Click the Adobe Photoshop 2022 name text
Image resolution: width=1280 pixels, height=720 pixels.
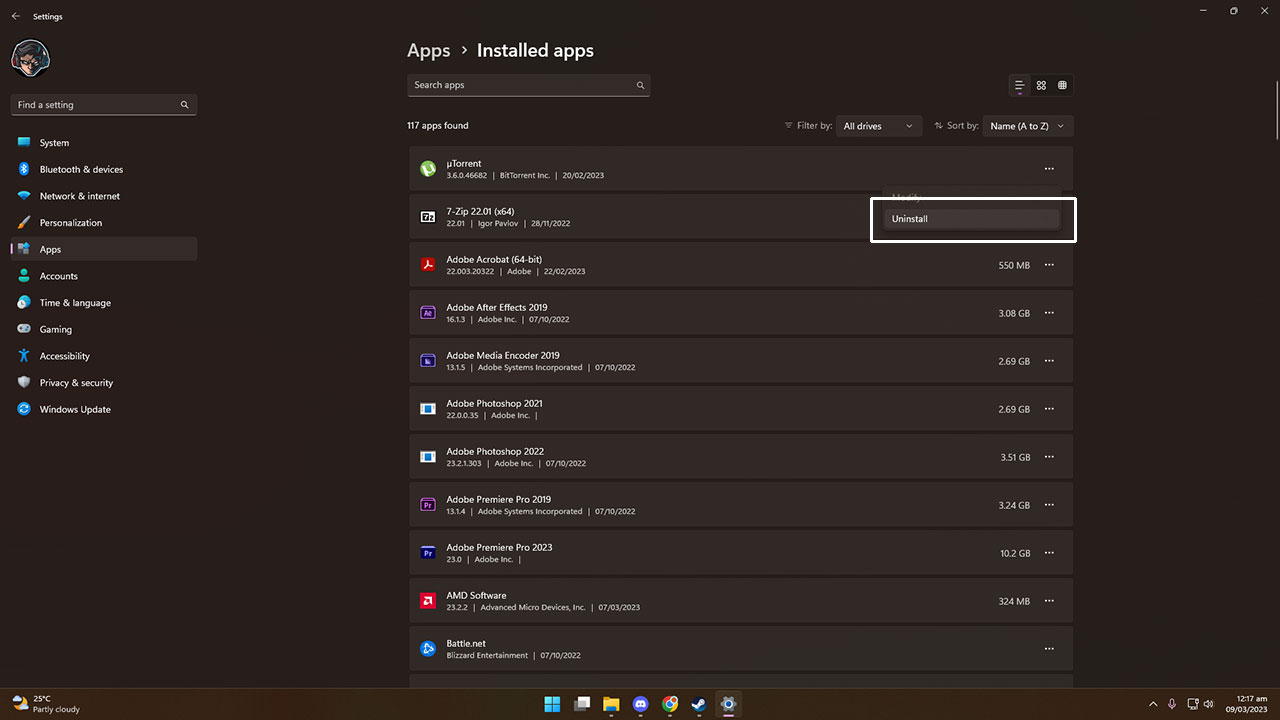495,451
